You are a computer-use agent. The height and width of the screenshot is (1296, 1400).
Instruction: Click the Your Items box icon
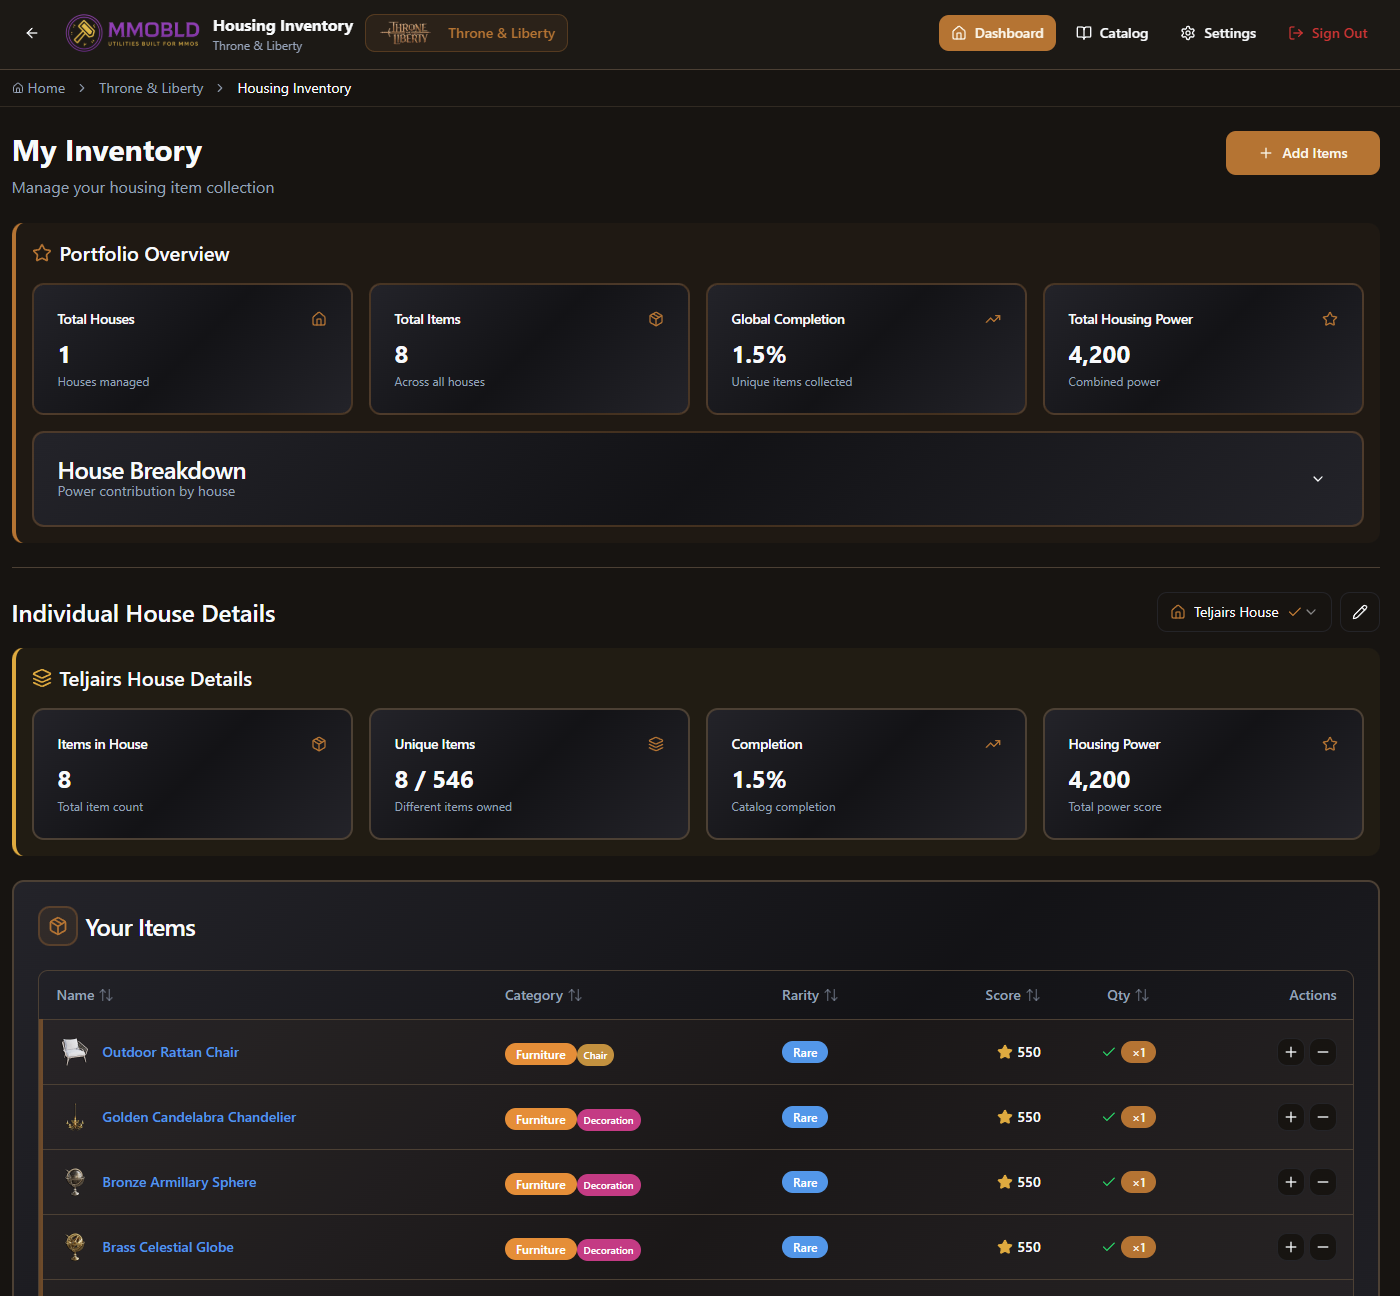click(58, 926)
